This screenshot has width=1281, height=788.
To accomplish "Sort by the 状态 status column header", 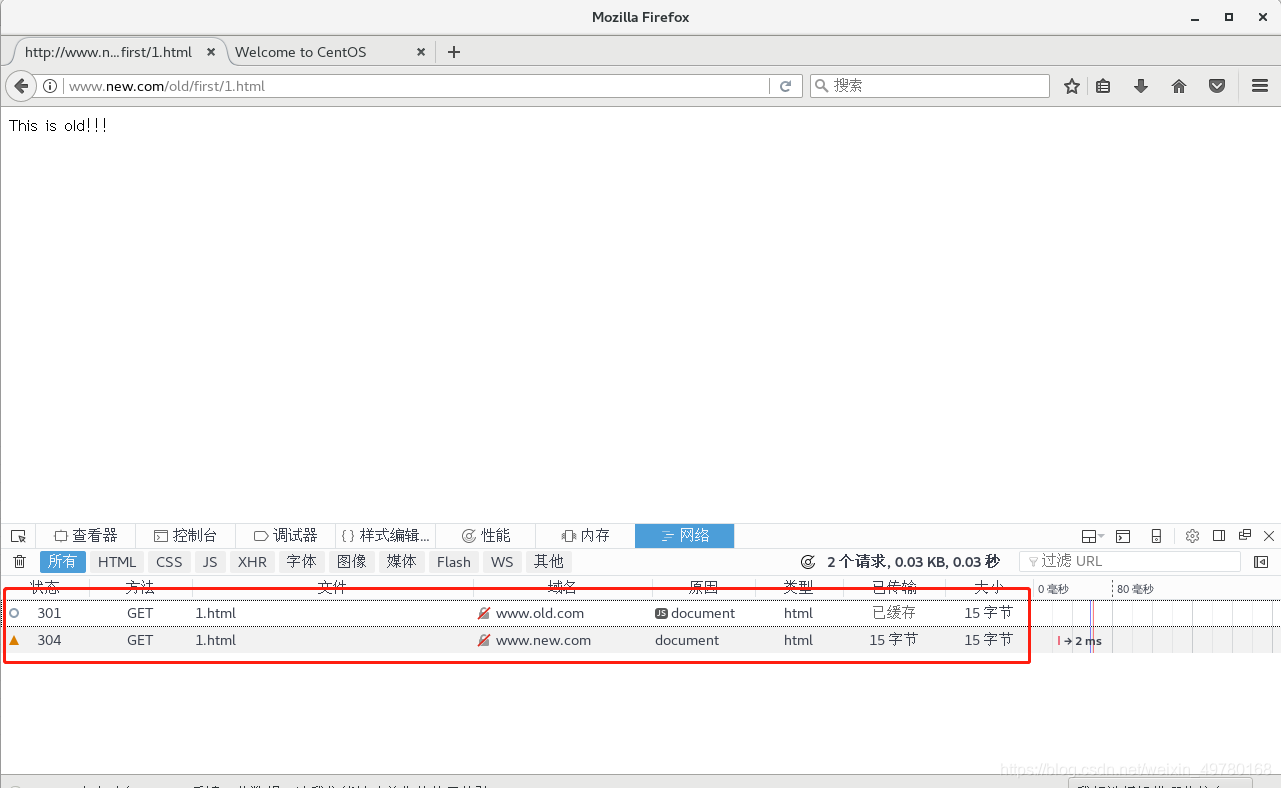I will 45,588.
